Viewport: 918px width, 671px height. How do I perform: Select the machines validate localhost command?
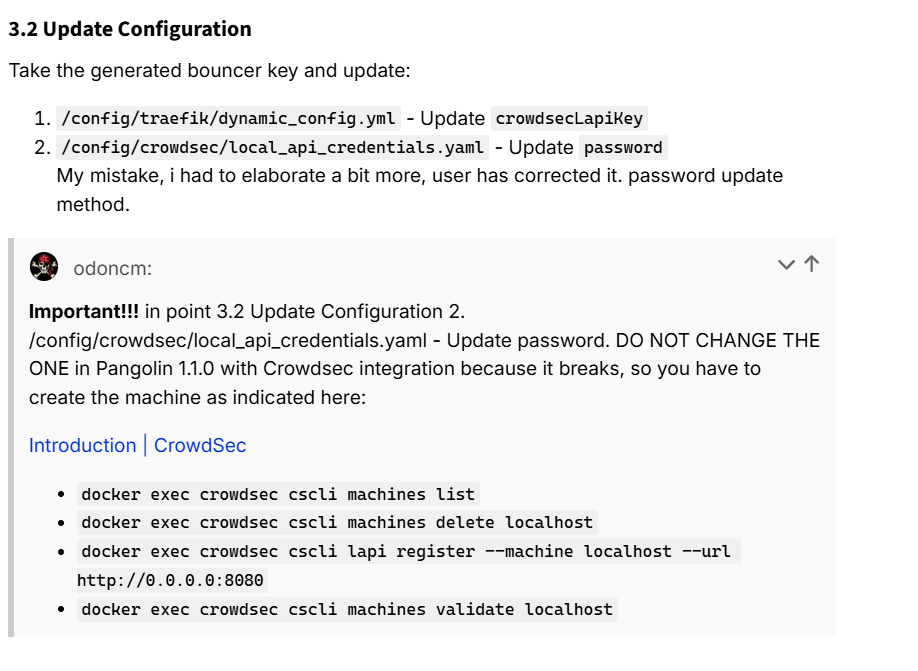tap(347, 610)
